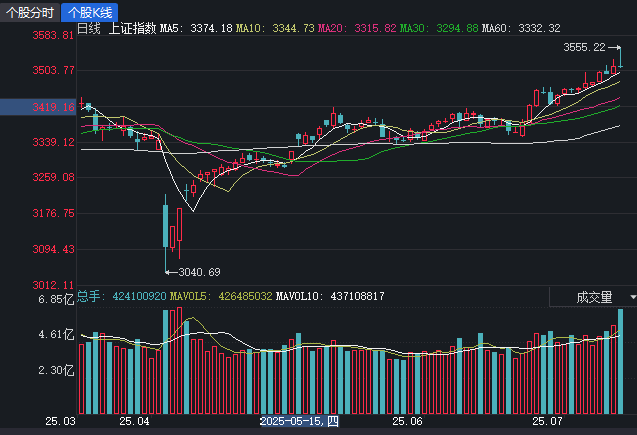The width and height of the screenshot is (637, 435).
Task: Click the tallest volume bar at right edge
Action: pos(620,361)
